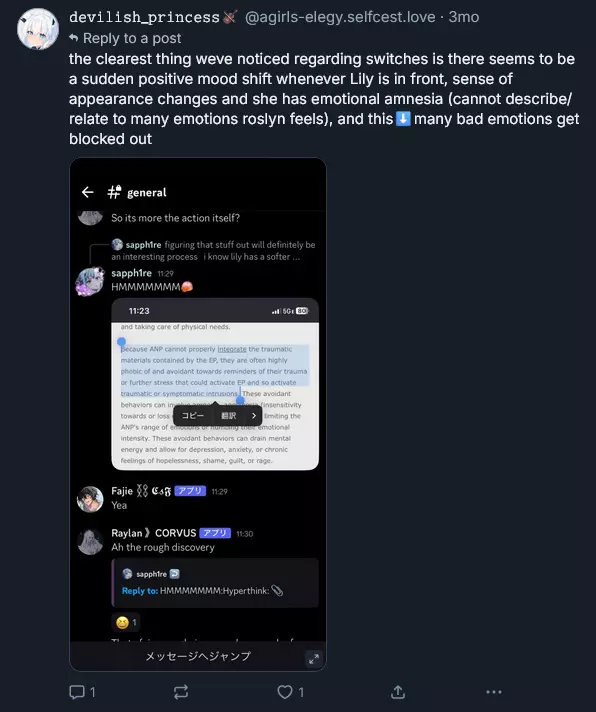Repost using the repost arrows icon
The width and height of the screenshot is (596, 712).
click(x=181, y=692)
